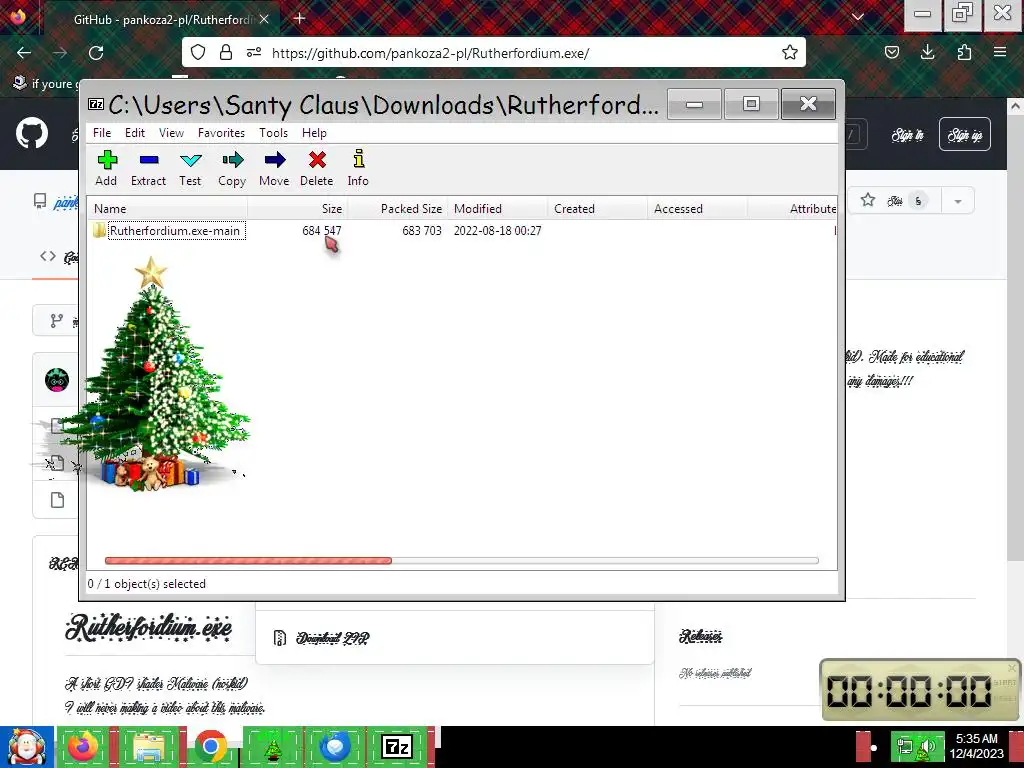The height and width of the screenshot is (768, 1024).
Task: Click the volume icon in system tray
Action: pyautogui.click(x=928, y=747)
